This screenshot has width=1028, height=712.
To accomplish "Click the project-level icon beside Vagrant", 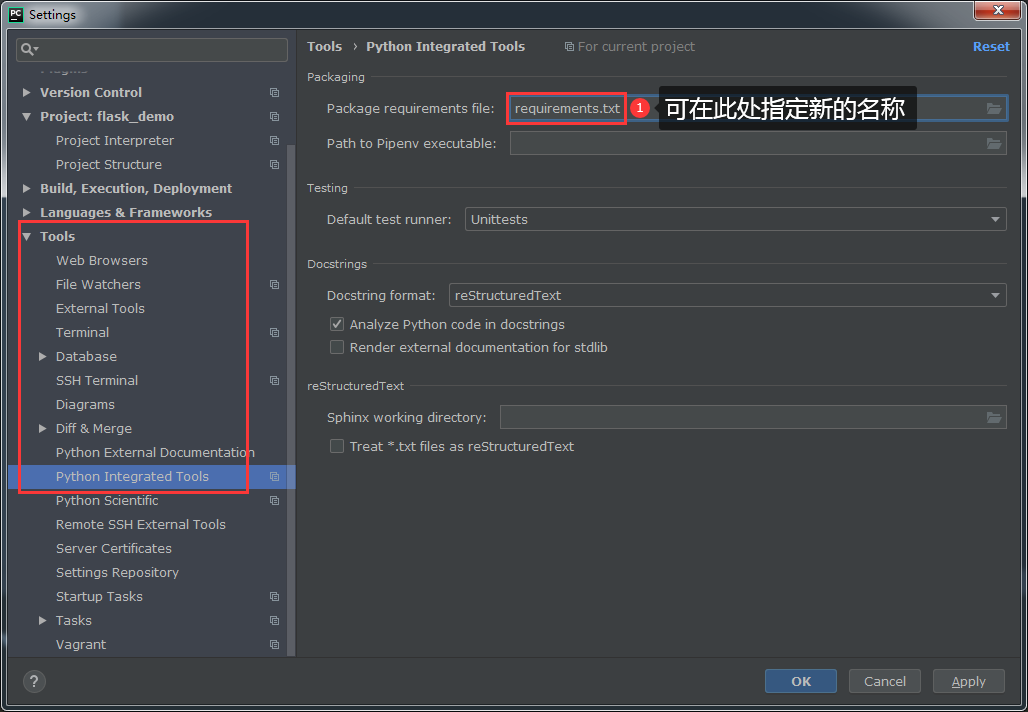I will 275,644.
